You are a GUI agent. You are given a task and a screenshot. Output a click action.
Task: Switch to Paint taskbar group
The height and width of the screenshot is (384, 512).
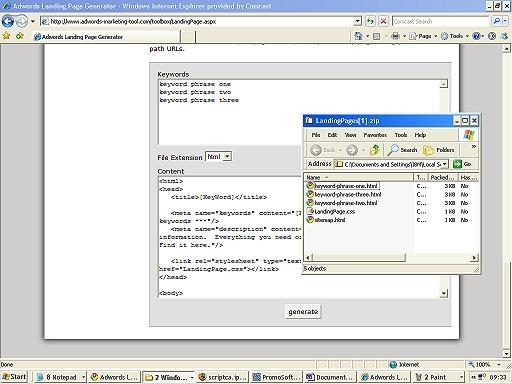click(438, 377)
